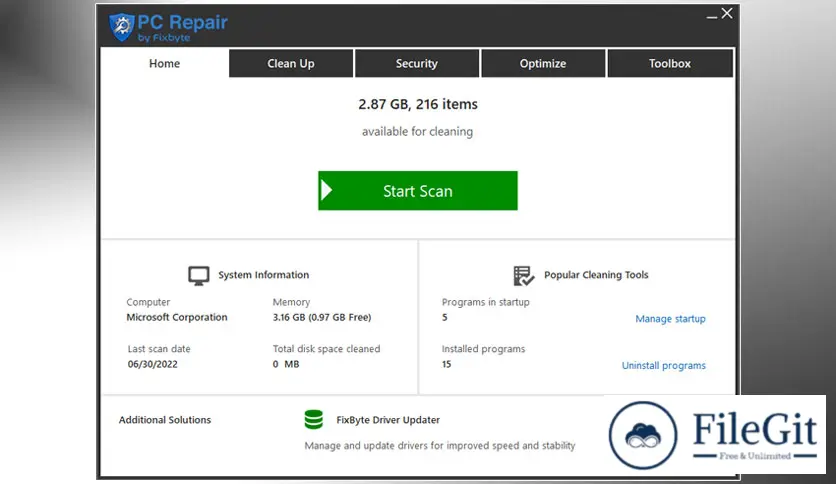
Task: Click the 'Last scan date' label
Action: [159, 349]
